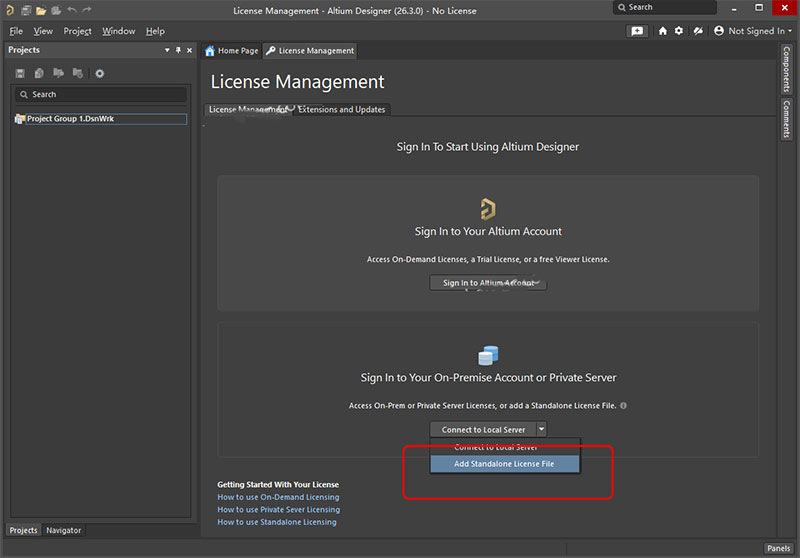The width and height of the screenshot is (800, 558).
Task: Click the Panels button in status bar
Action: click(779, 548)
